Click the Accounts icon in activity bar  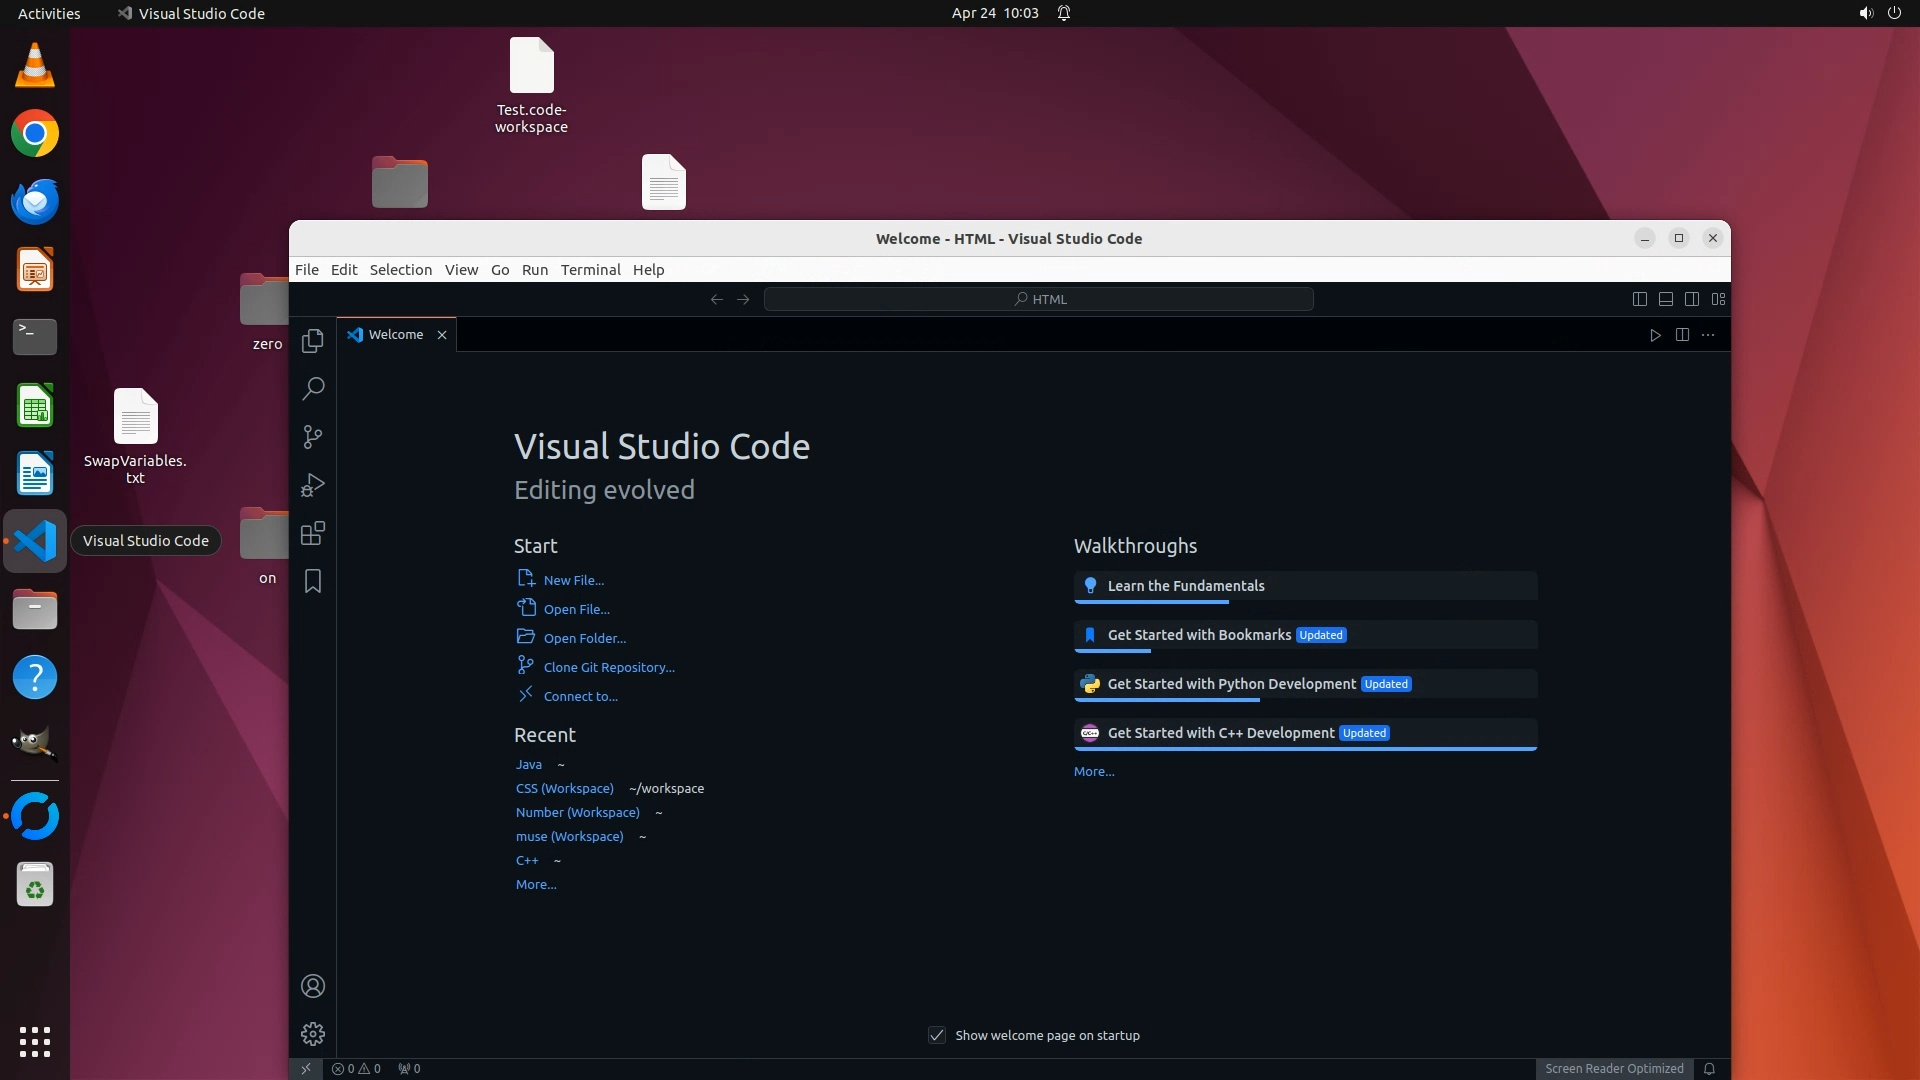pyautogui.click(x=313, y=986)
